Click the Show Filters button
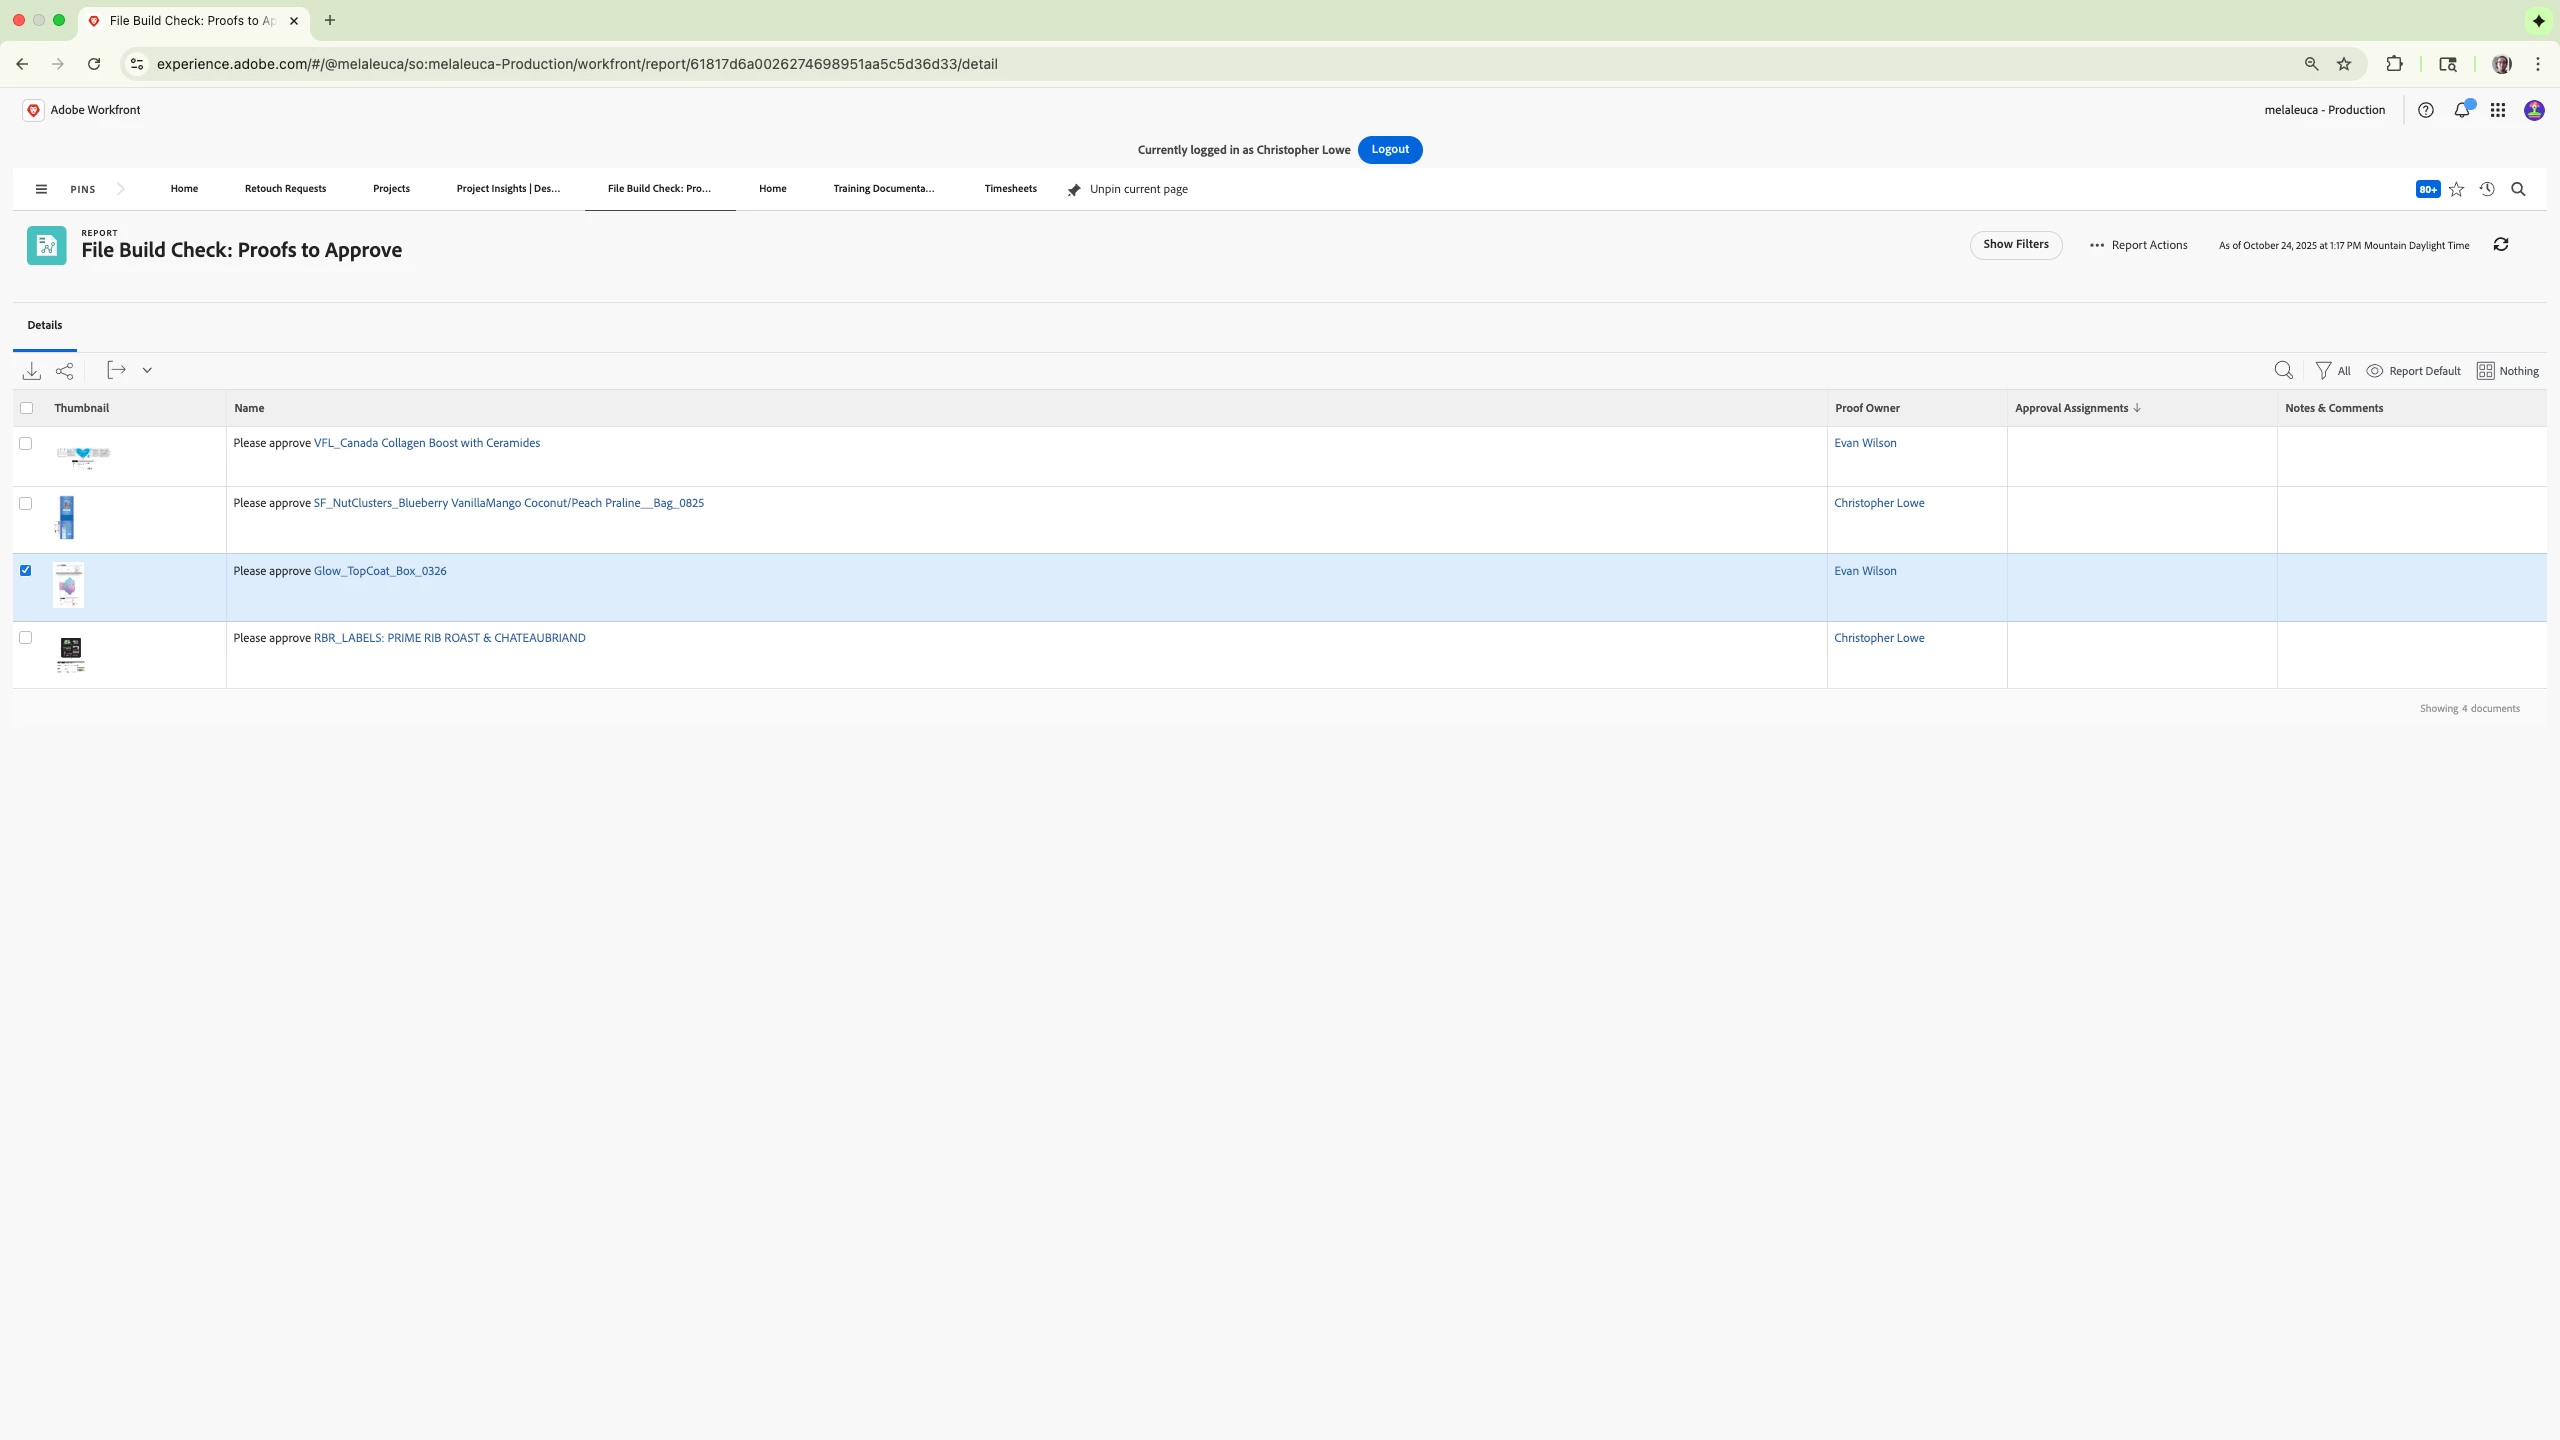Viewport: 2560px width, 1440px height. coord(2015,245)
